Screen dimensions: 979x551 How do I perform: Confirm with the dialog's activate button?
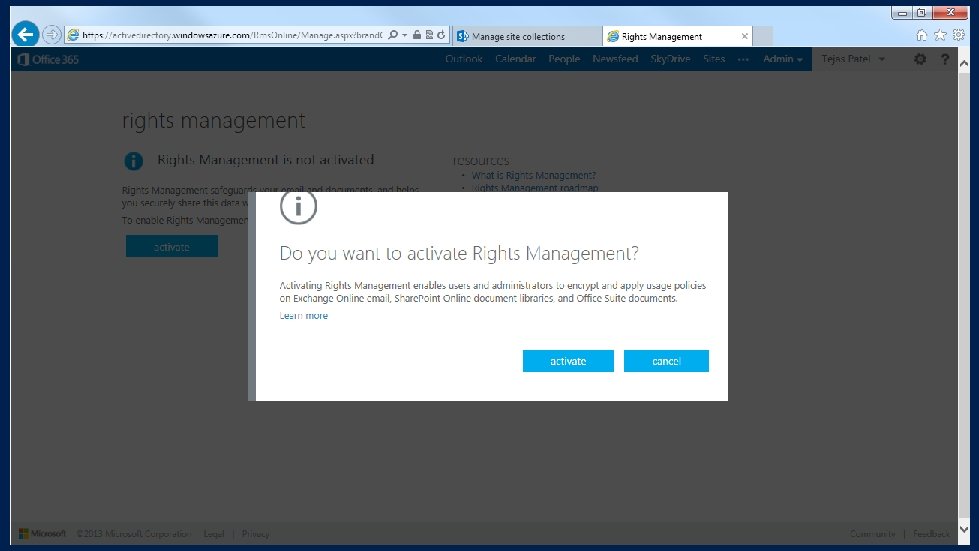click(568, 361)
